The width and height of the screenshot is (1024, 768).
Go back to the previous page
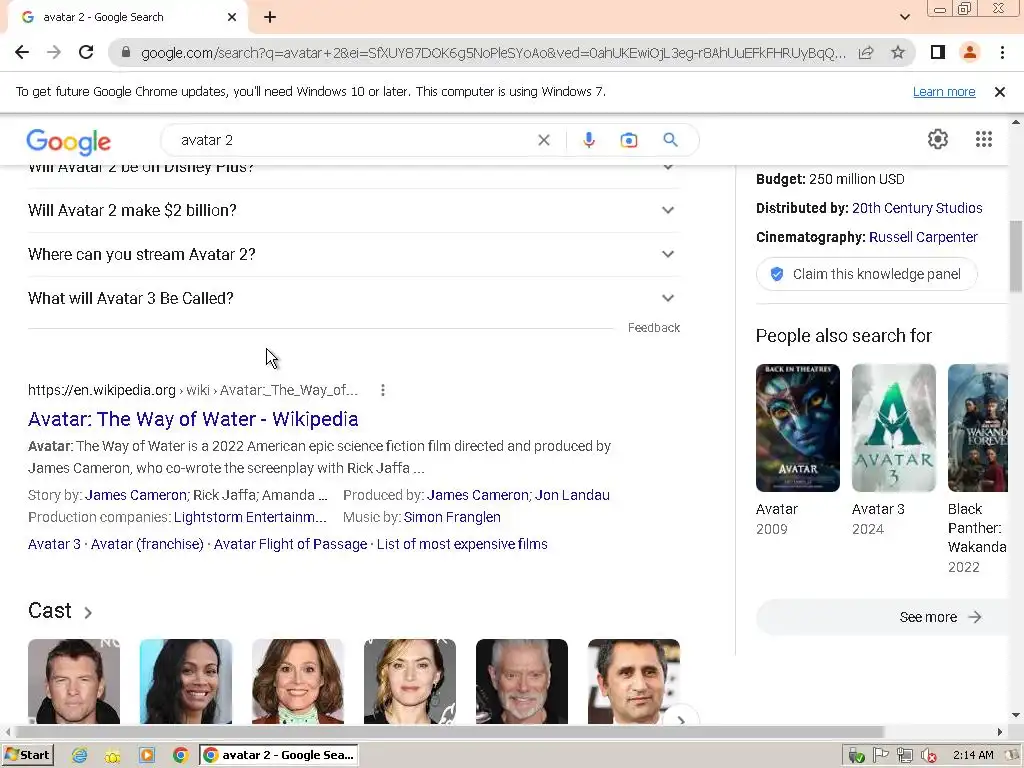[x=22, y=52]
